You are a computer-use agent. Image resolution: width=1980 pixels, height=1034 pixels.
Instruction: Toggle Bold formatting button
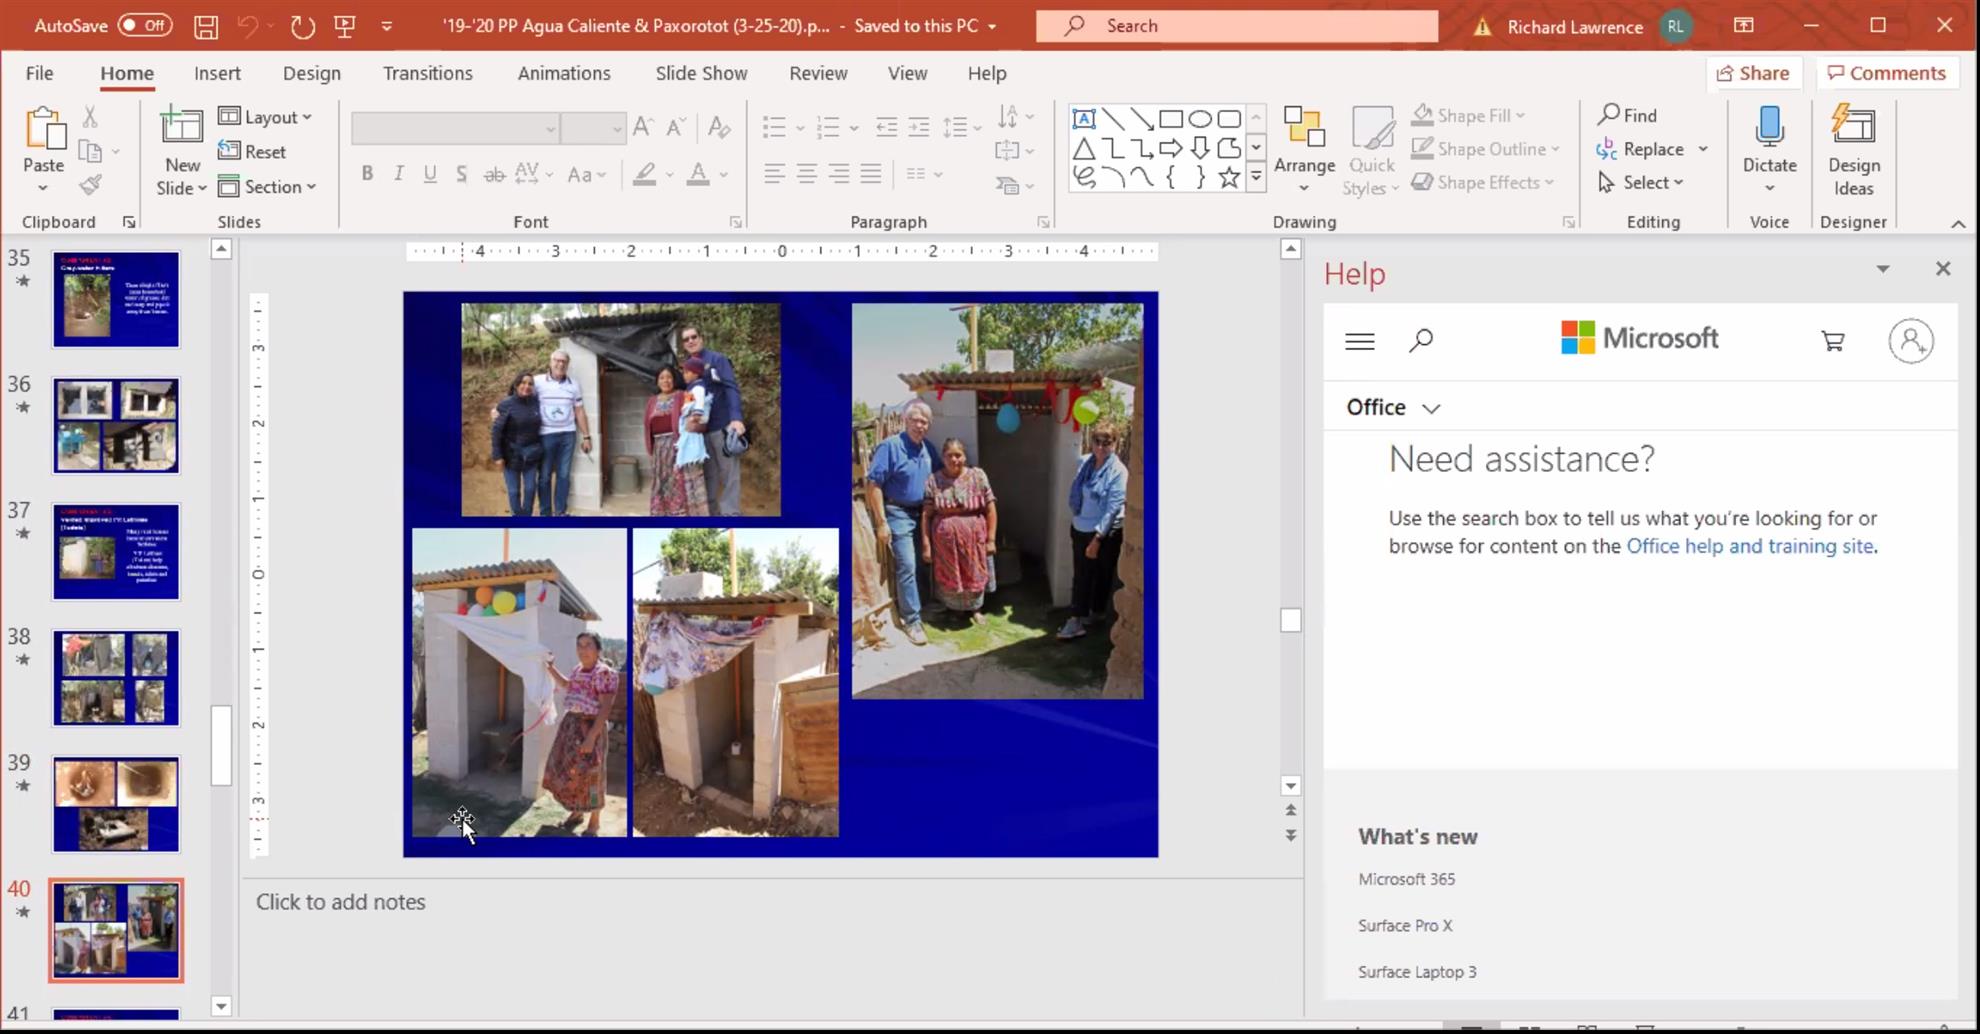(x=367, y=174)
